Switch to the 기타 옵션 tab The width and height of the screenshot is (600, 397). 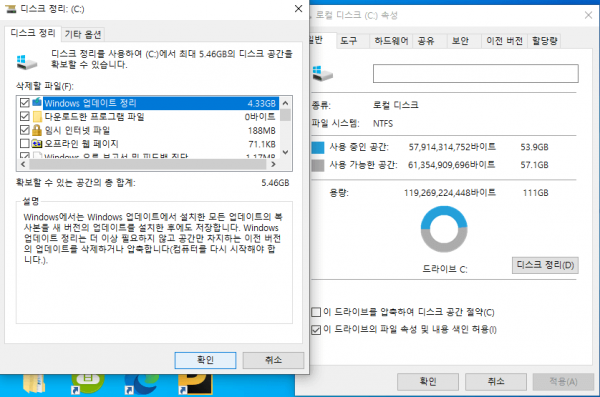point(83,34)
